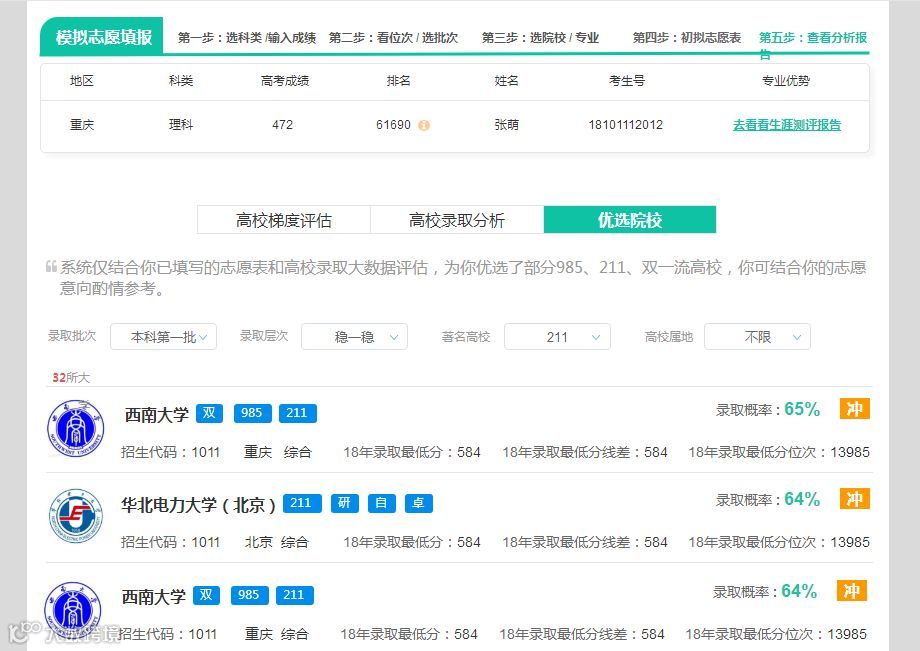Click the 卓 badge next to 华北电力大学（北京）
920x651 pixels.
tap(418, 503)
